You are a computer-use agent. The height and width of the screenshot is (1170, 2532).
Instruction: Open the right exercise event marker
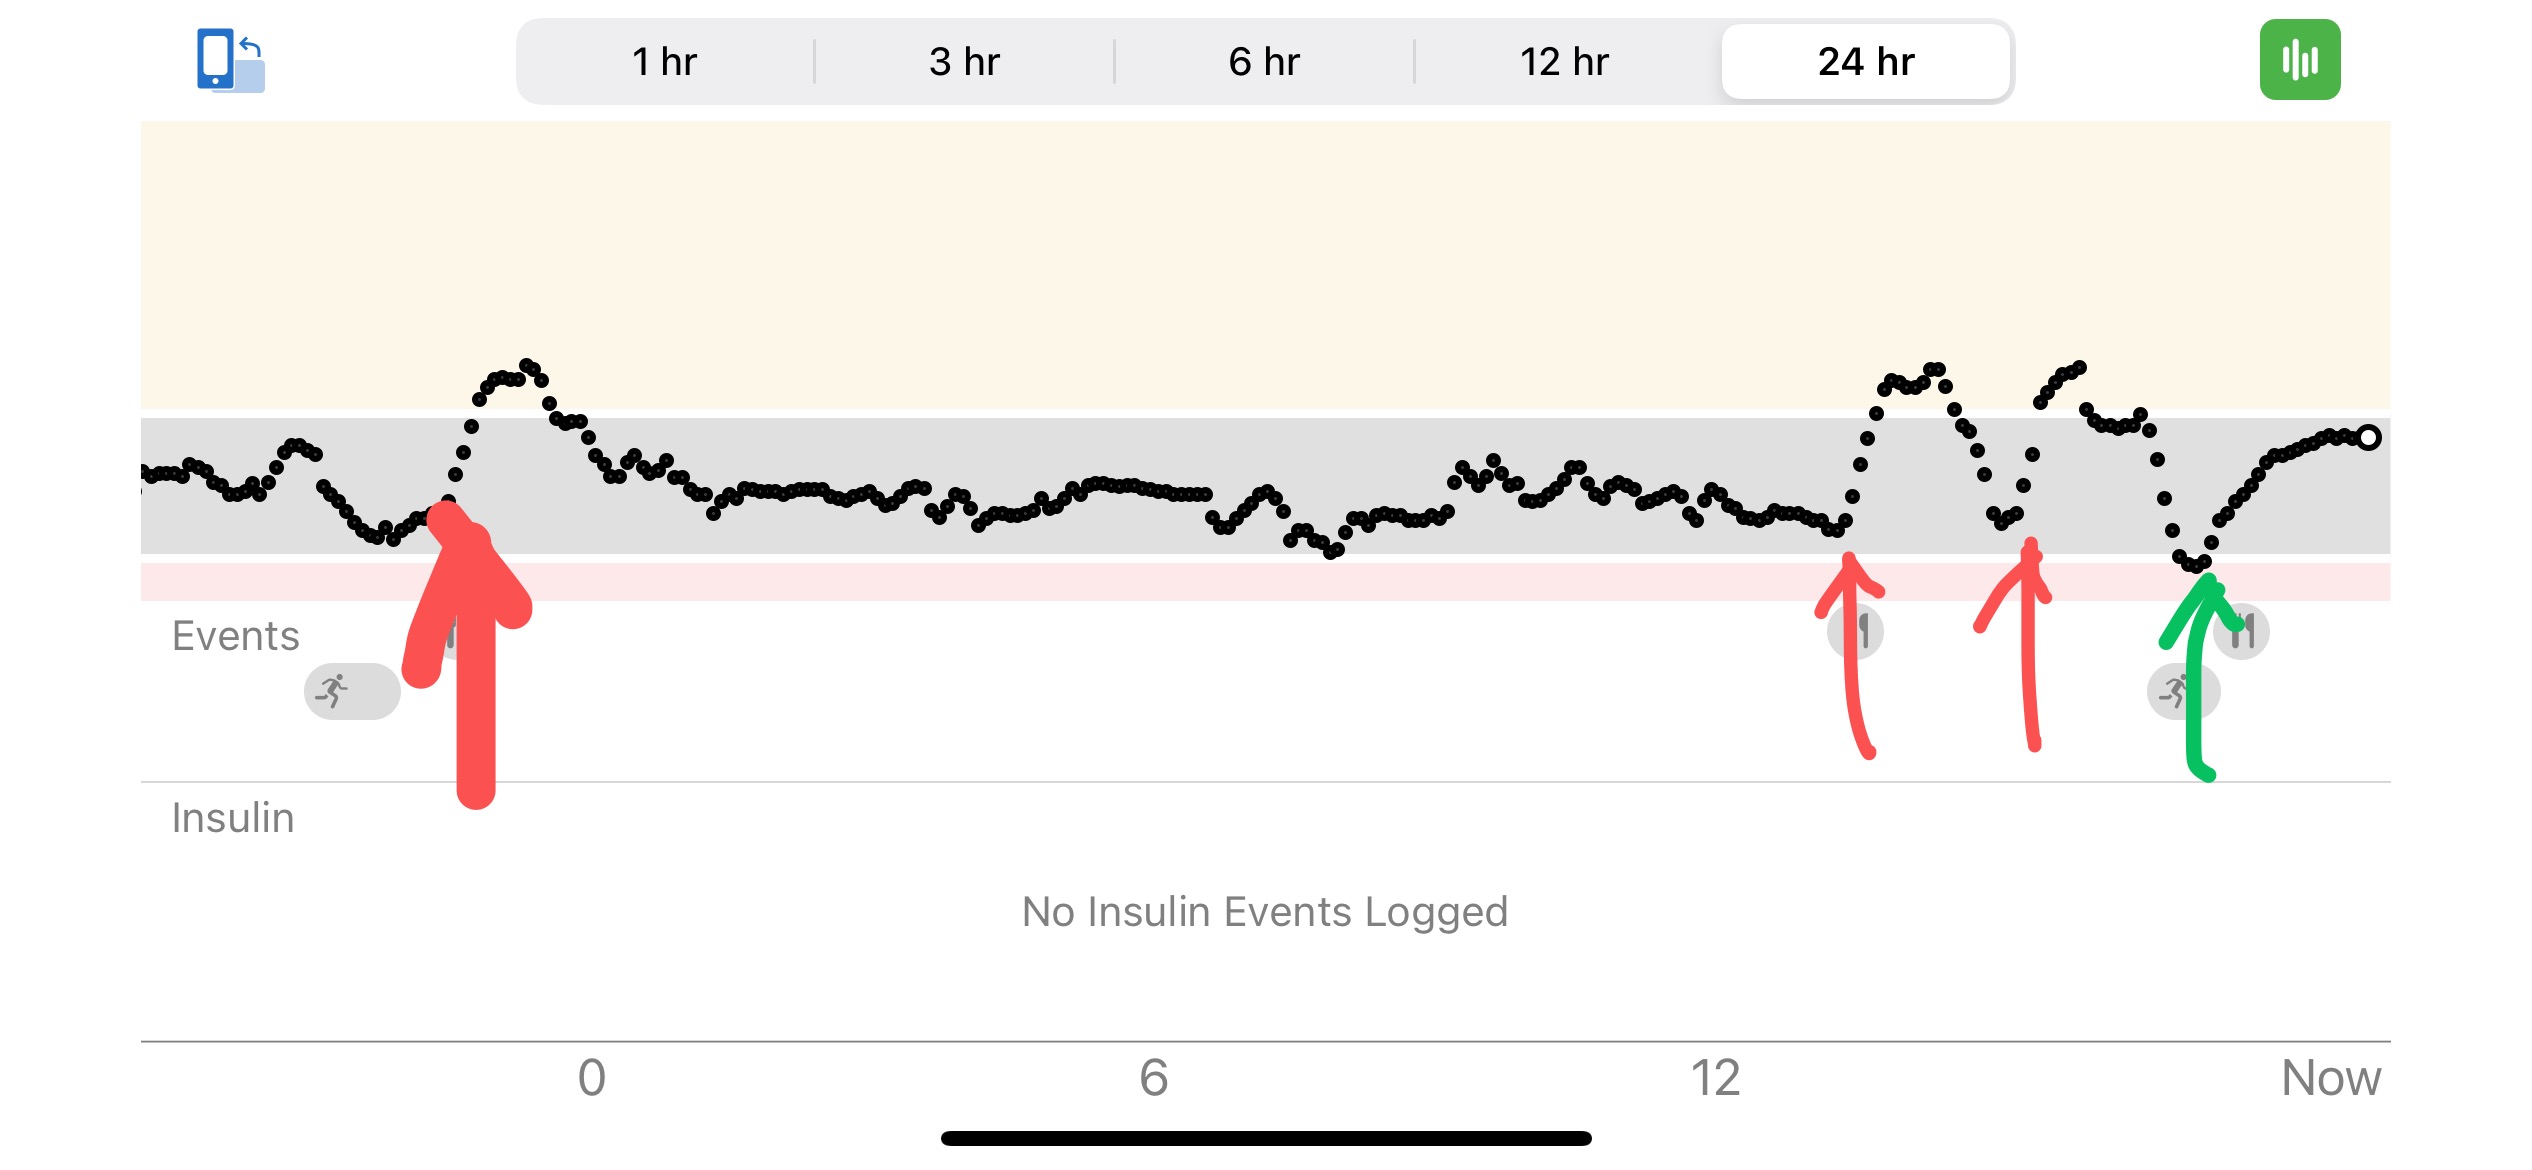2183,691
